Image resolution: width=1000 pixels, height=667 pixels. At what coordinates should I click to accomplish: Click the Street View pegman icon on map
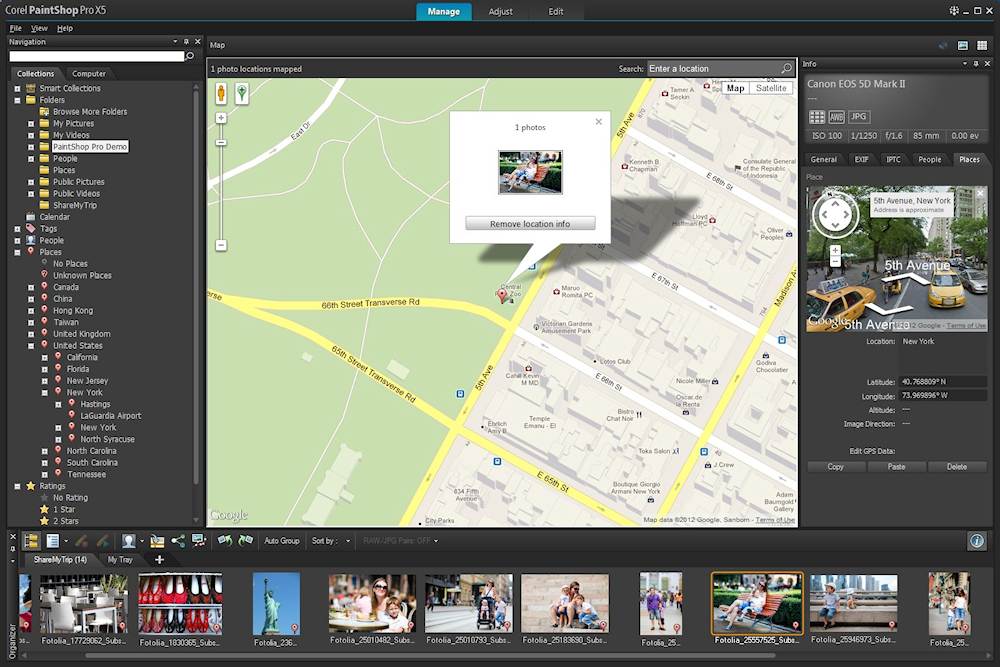point(221,94)
